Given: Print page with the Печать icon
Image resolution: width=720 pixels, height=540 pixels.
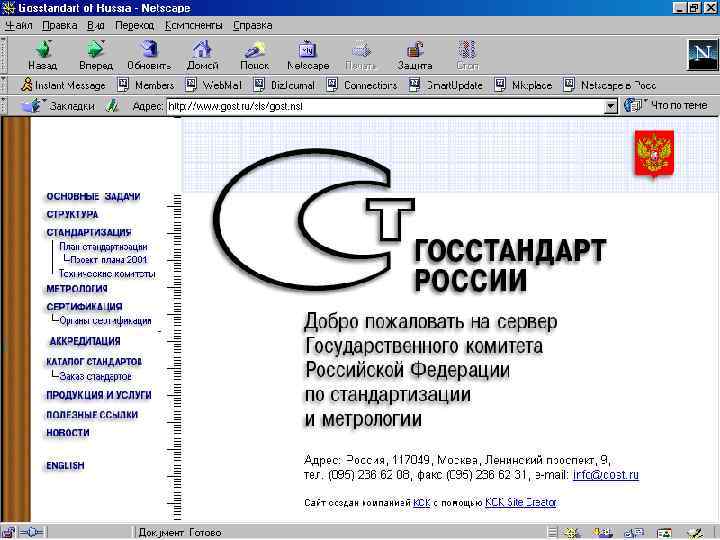Looking at the screenshot, I should 360,54.
